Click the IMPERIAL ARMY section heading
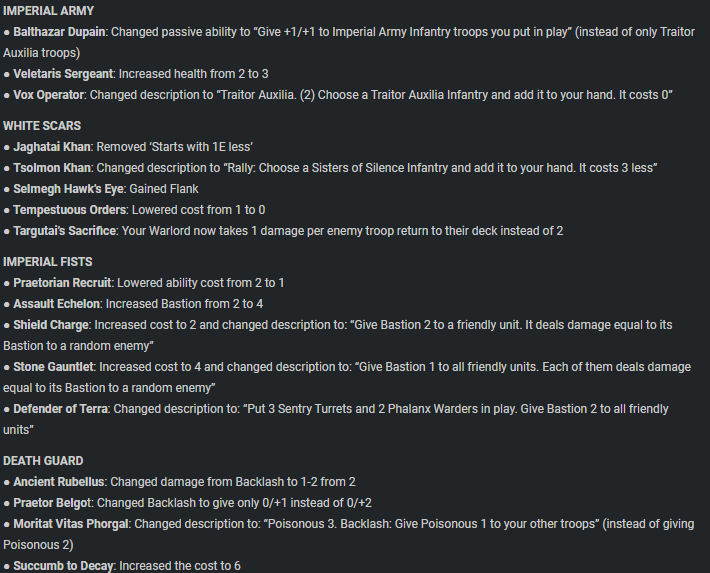Viewport: 710px width, 573px height. tap(48, 11)
